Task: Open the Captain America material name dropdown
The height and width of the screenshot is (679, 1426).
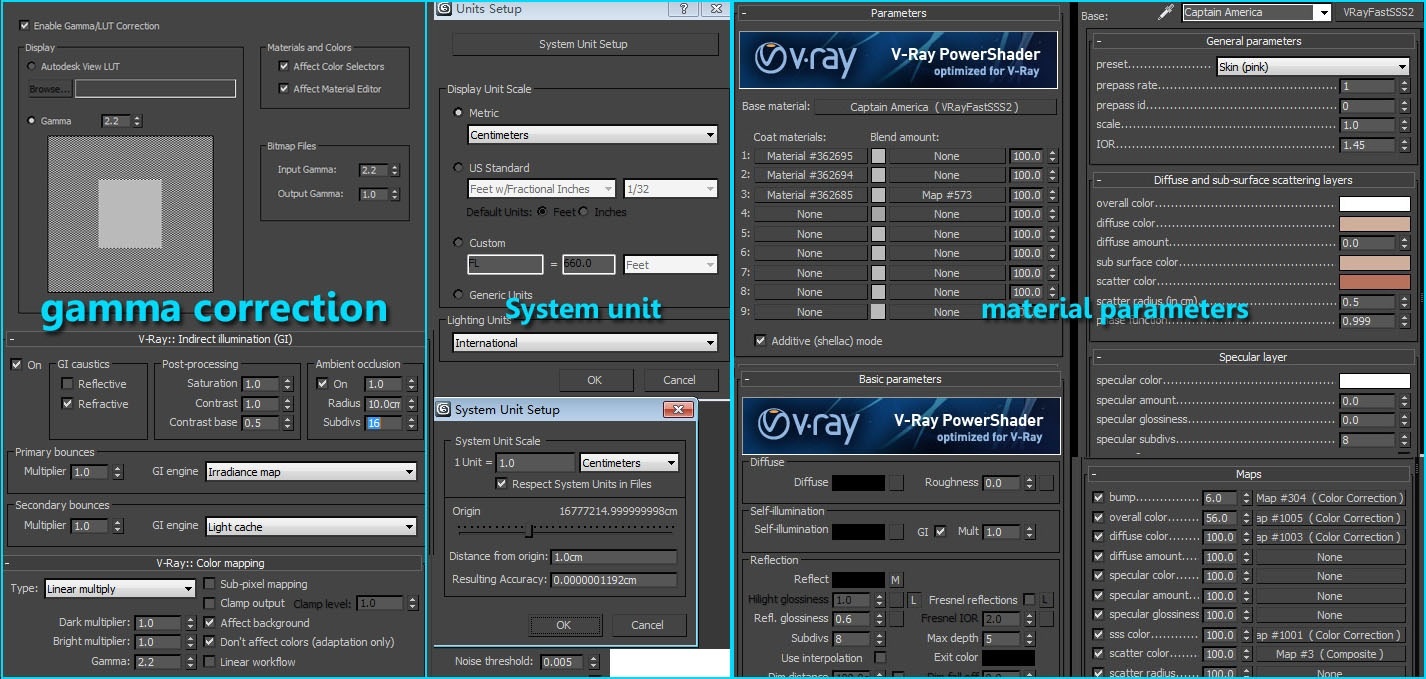Action: [x=1256, y=13]
